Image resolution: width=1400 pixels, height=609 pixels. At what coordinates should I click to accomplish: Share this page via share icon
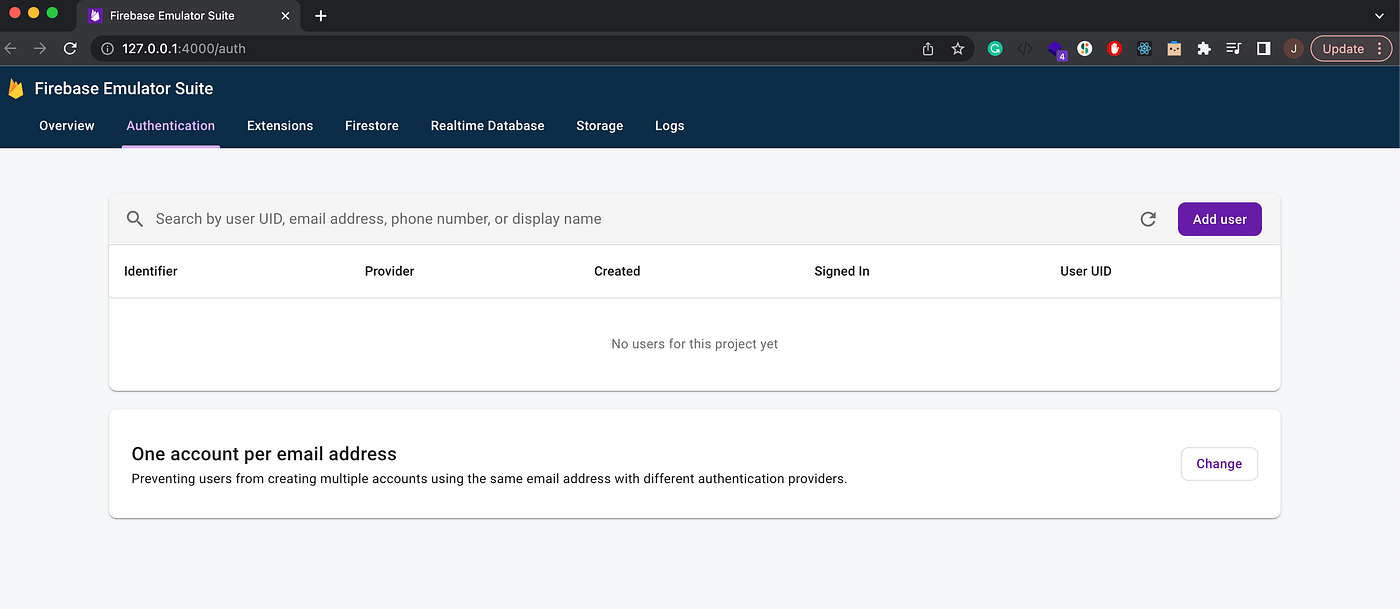928,48
